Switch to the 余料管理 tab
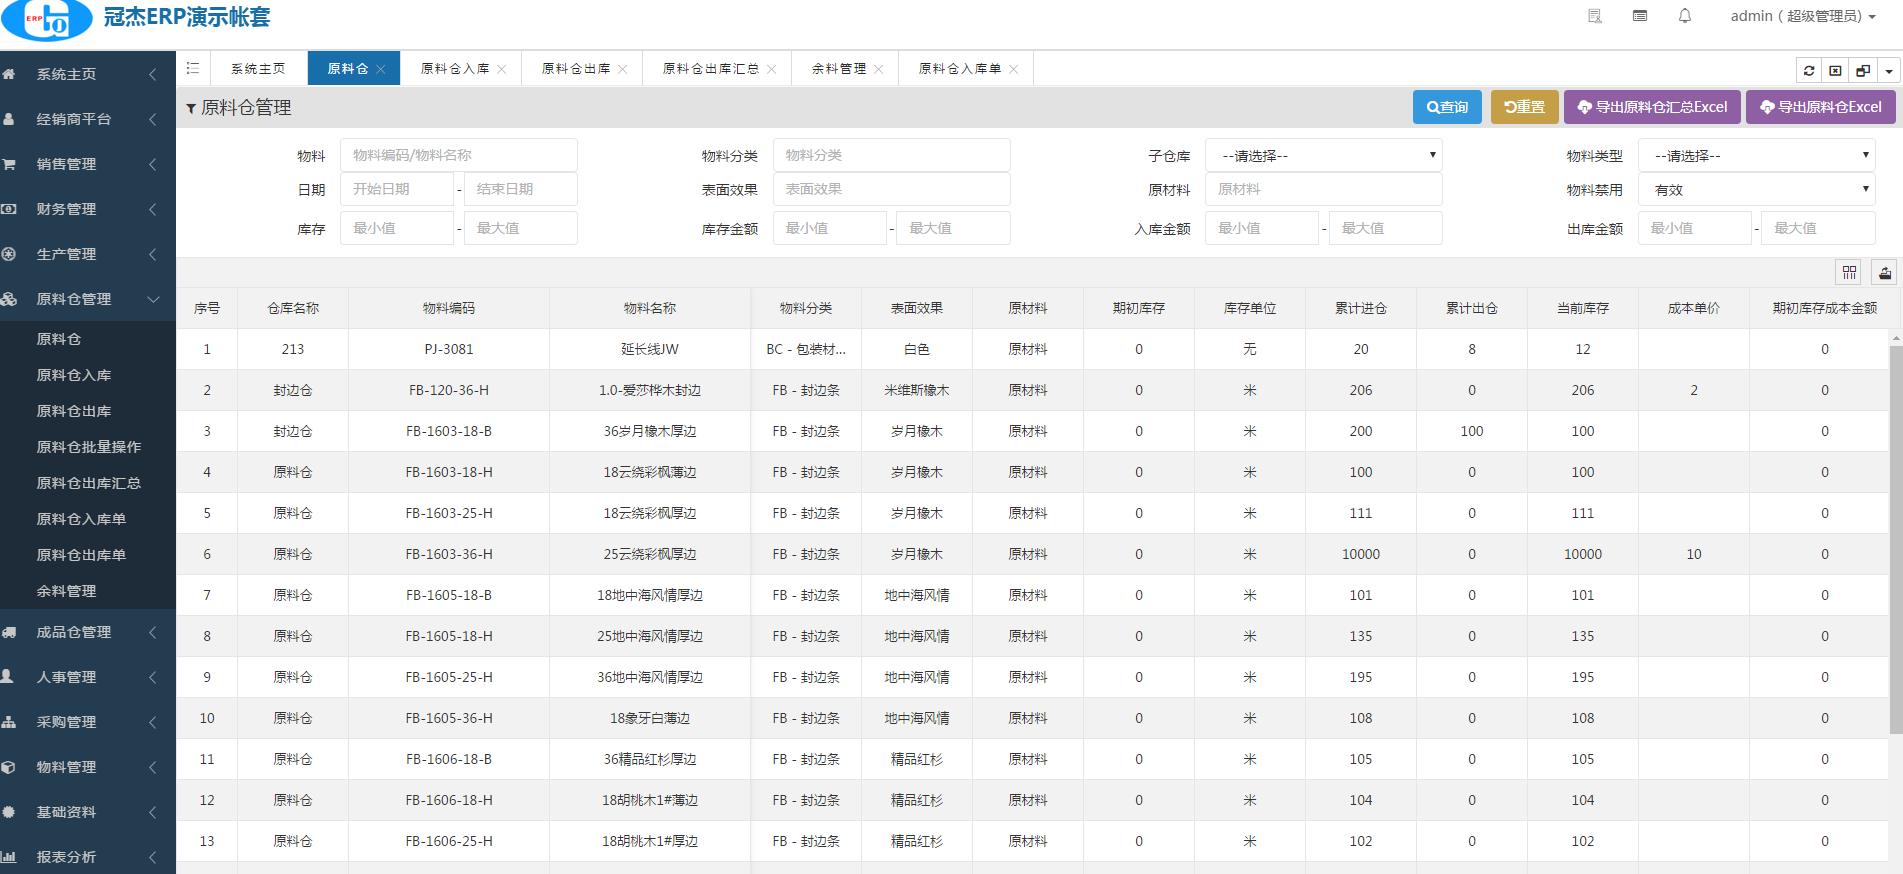The width and height of the screenshot is (1903, 874). tap(838, 69)
